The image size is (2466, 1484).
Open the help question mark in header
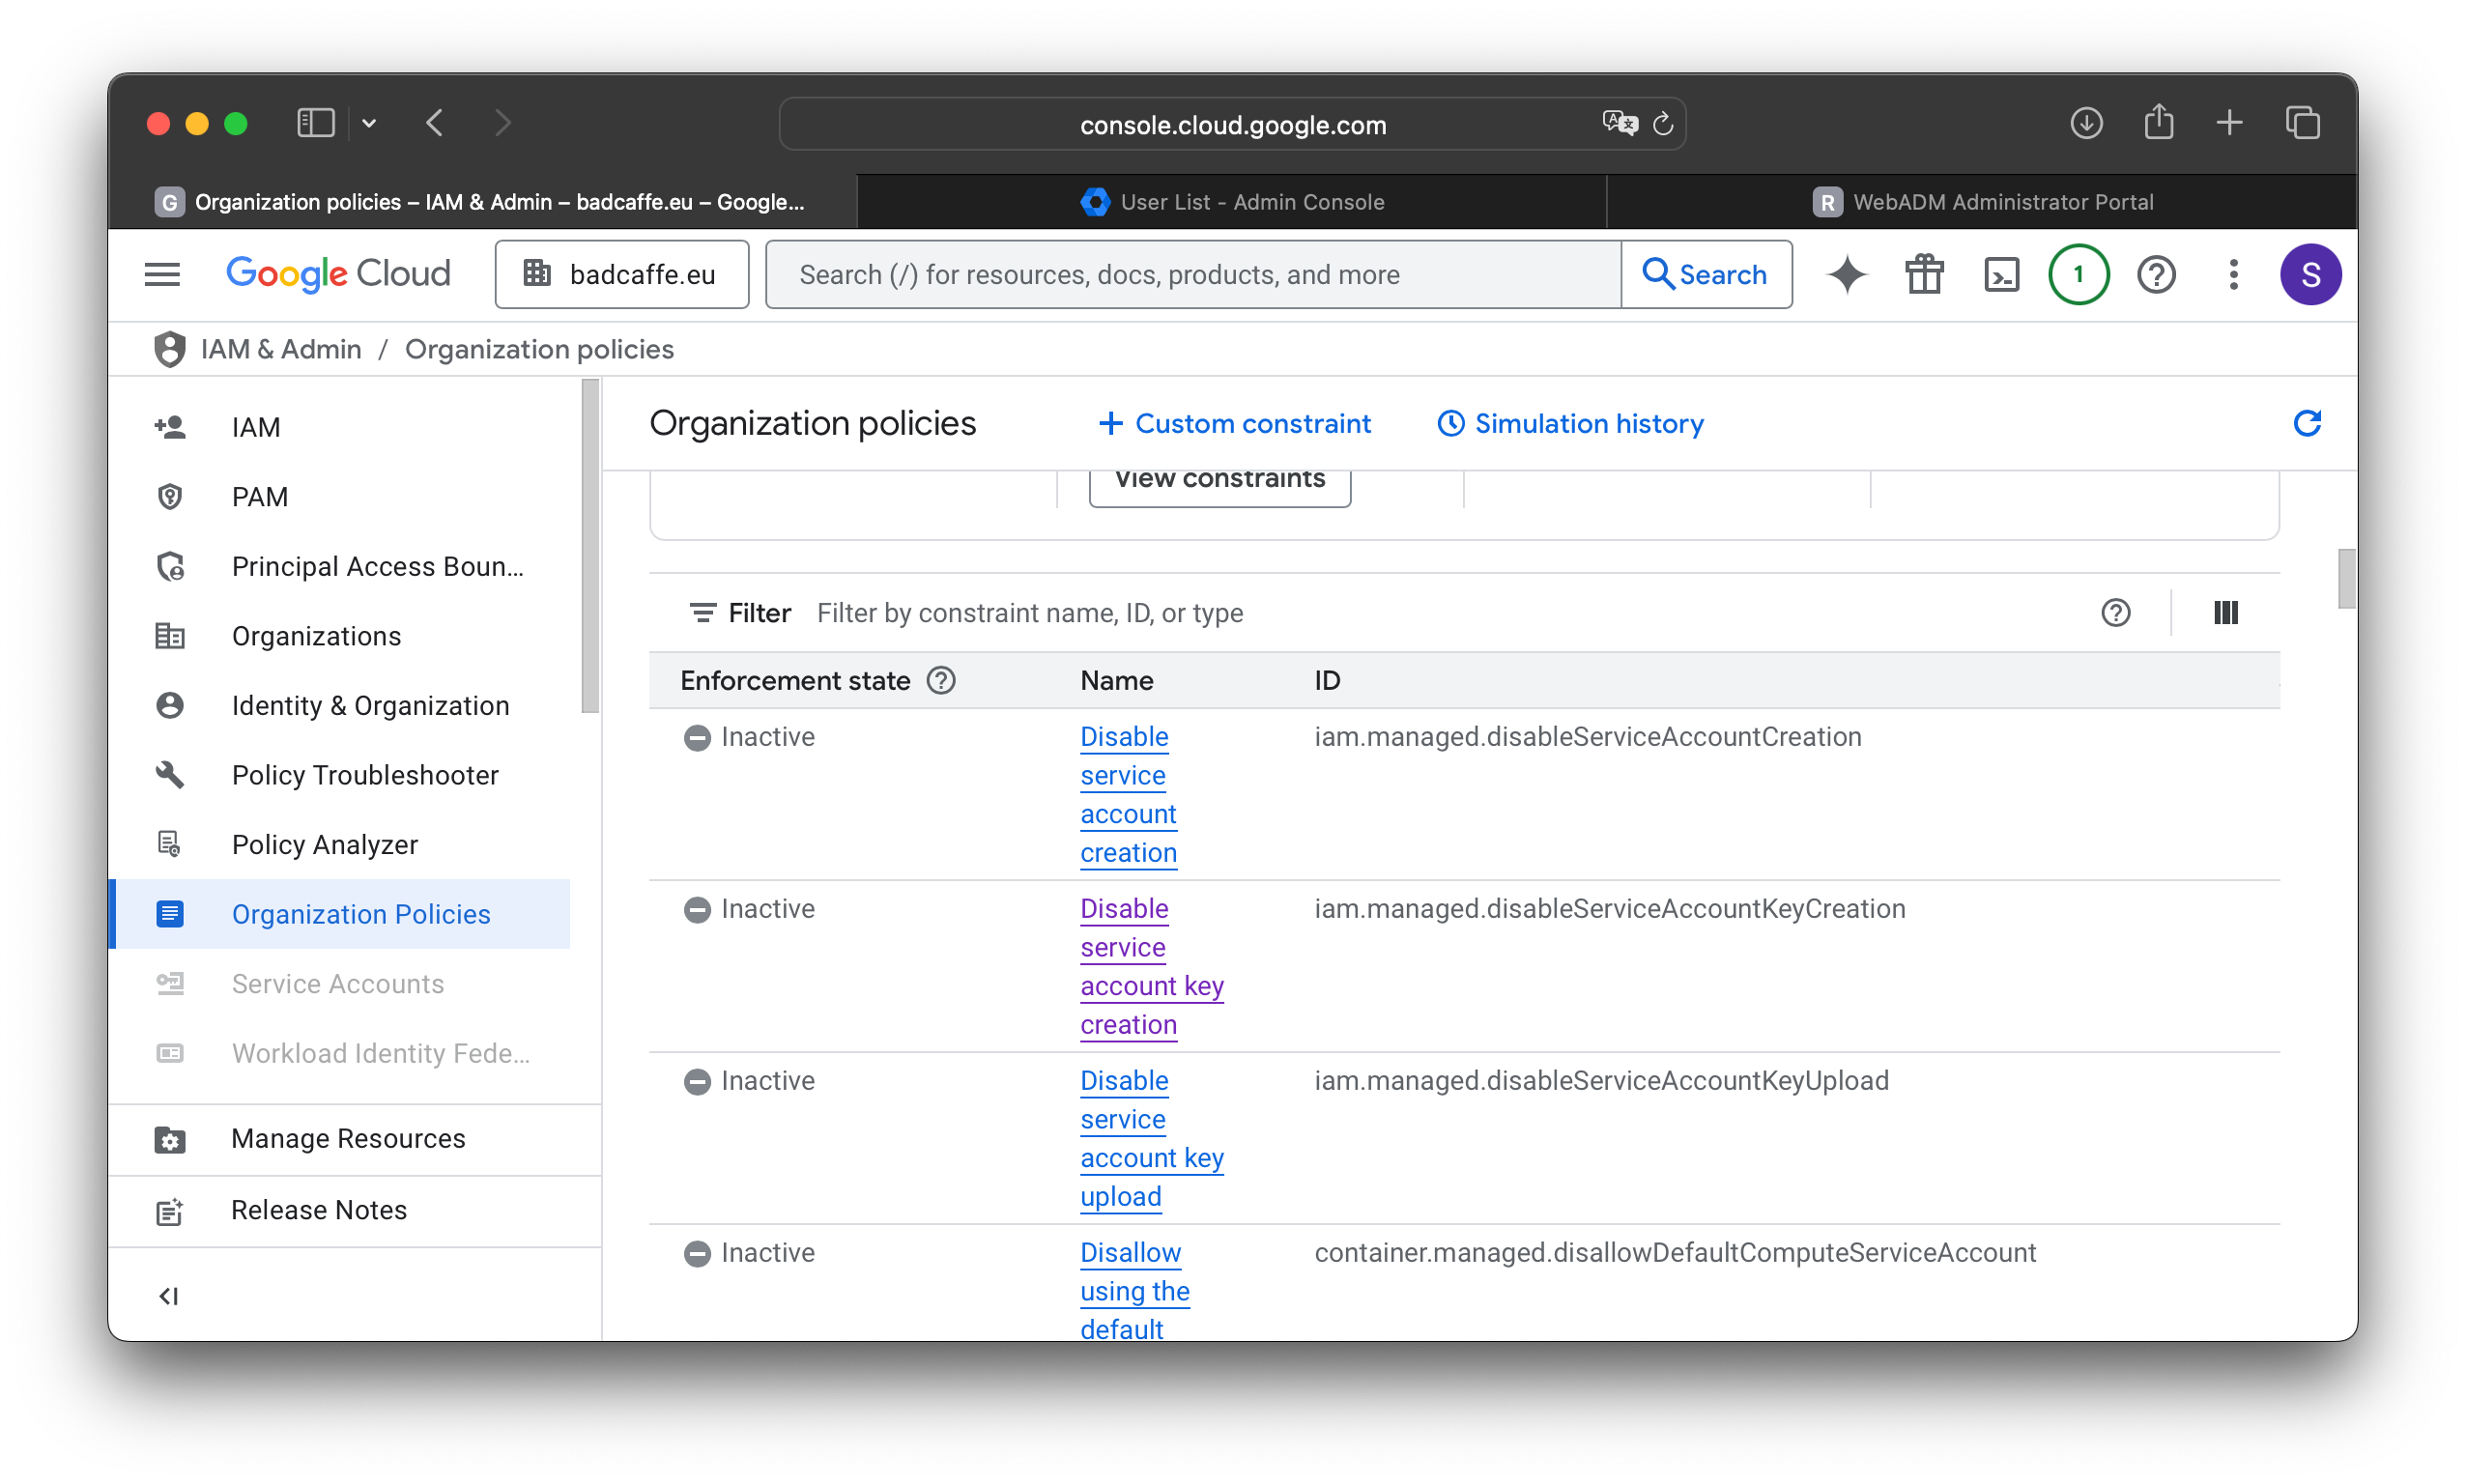pyautogui.click(x=2155, y=274)
